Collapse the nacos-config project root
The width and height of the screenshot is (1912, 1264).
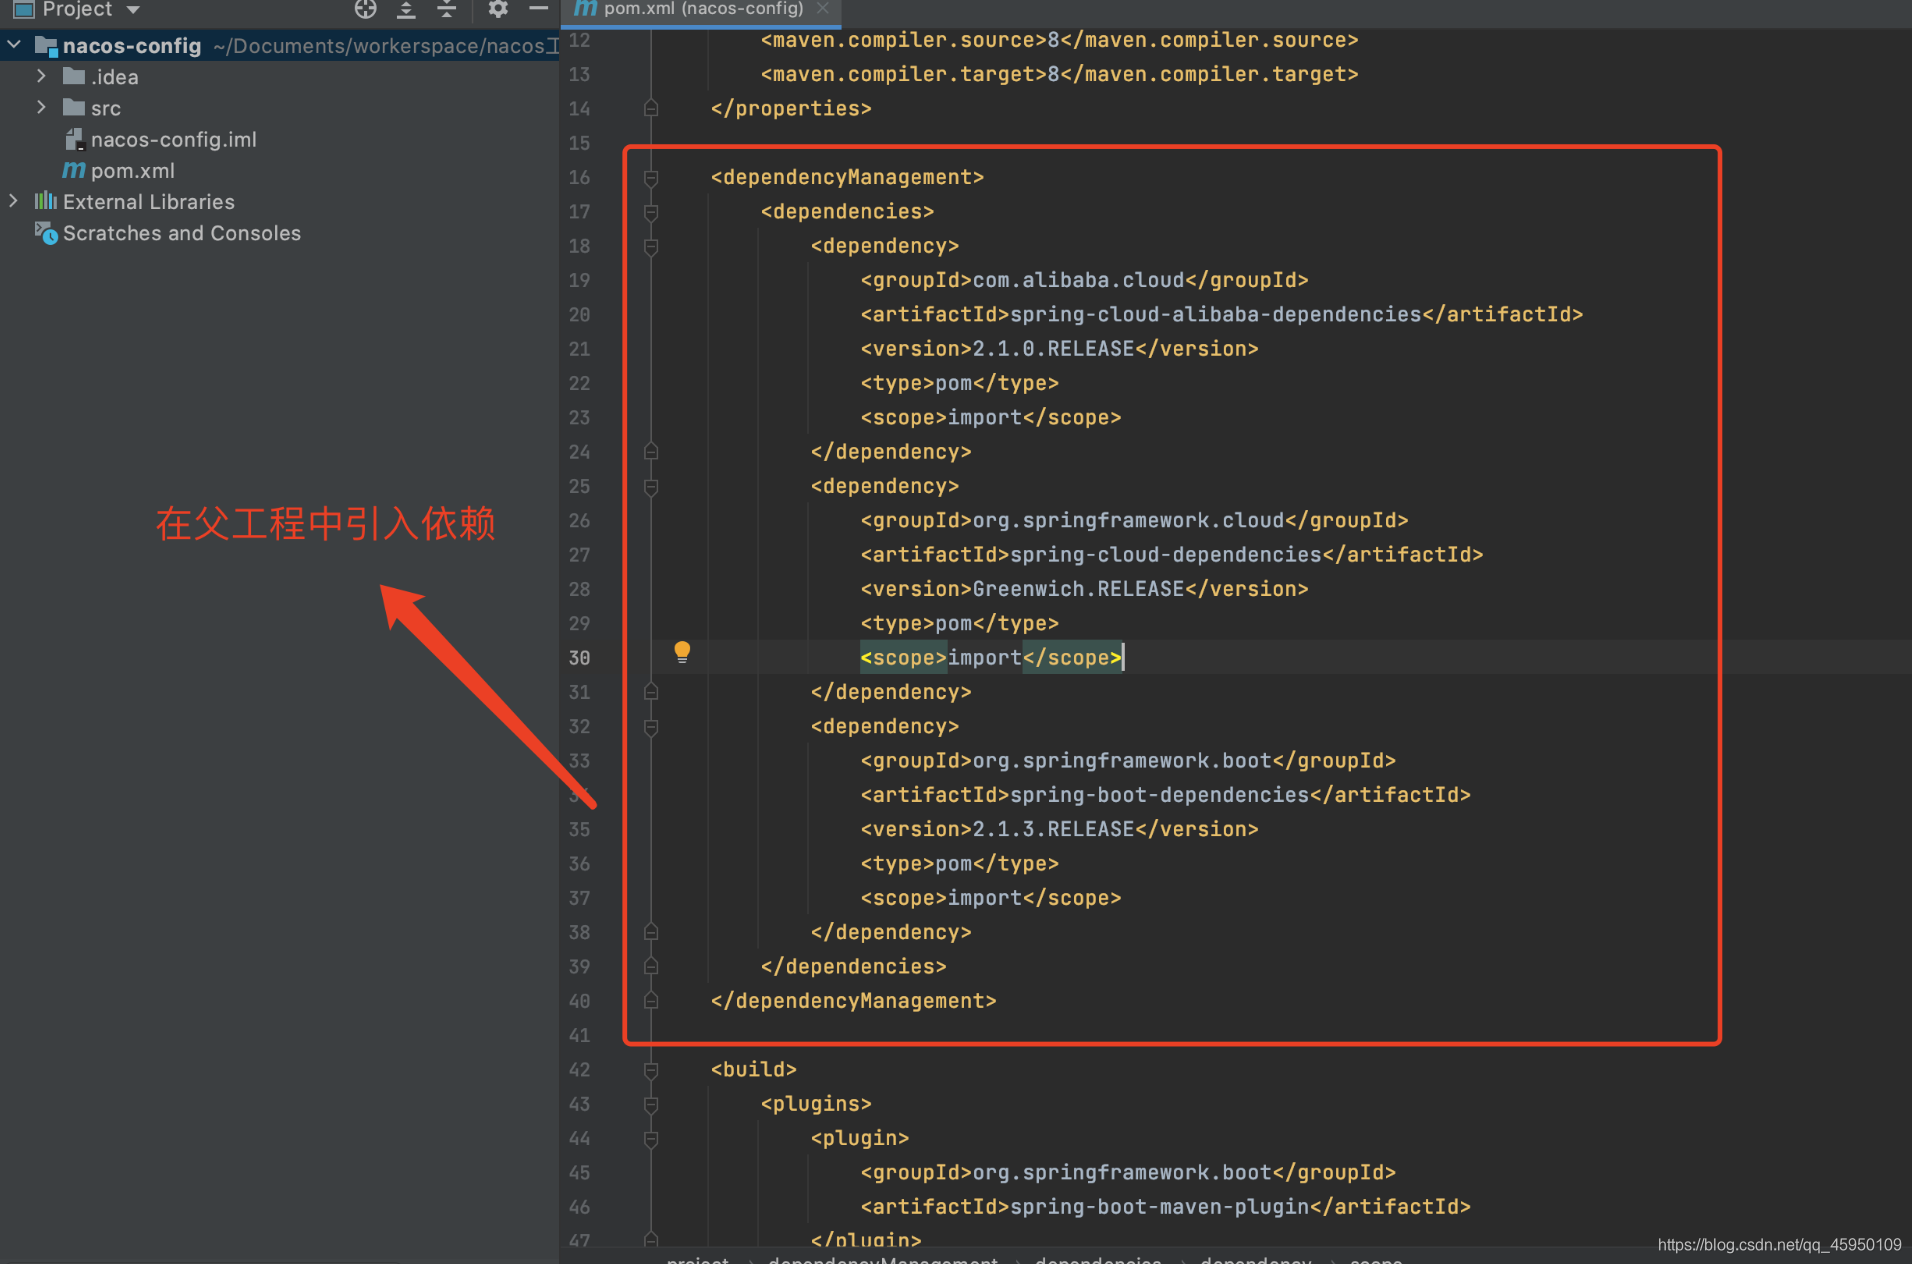[14, 45]
